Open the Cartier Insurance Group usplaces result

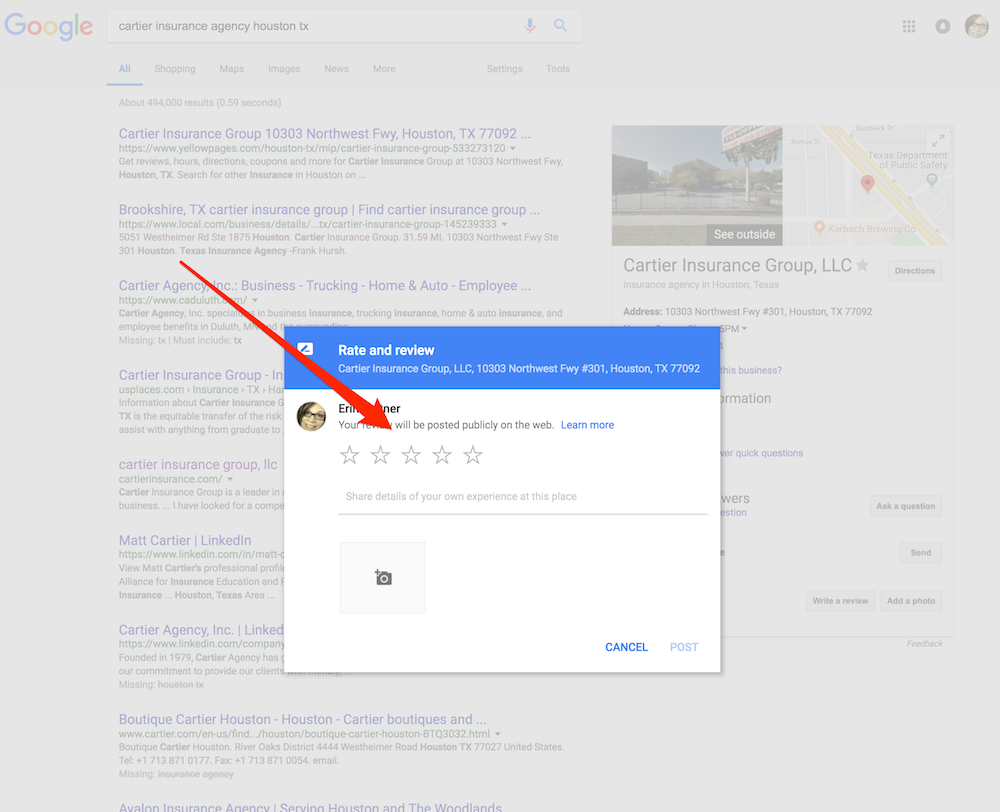(202, 375)
